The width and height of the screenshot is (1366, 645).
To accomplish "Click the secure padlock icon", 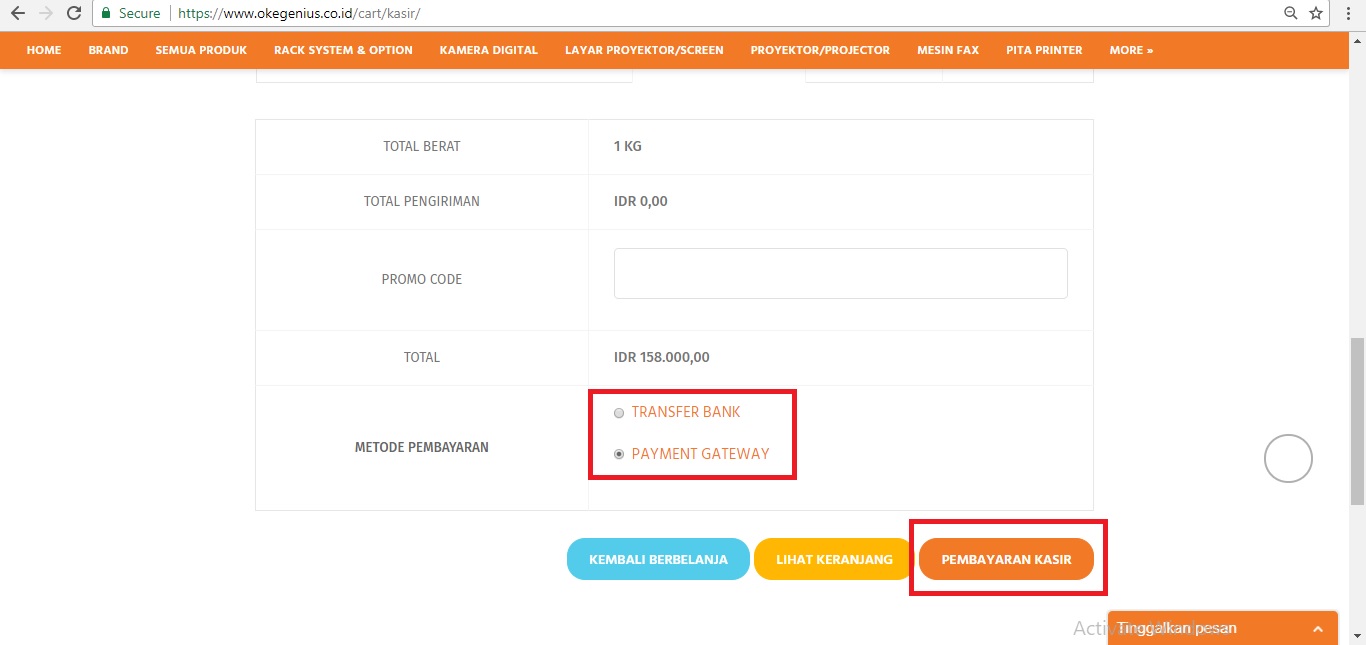I will pyautogui.click(x=106, y=14).
